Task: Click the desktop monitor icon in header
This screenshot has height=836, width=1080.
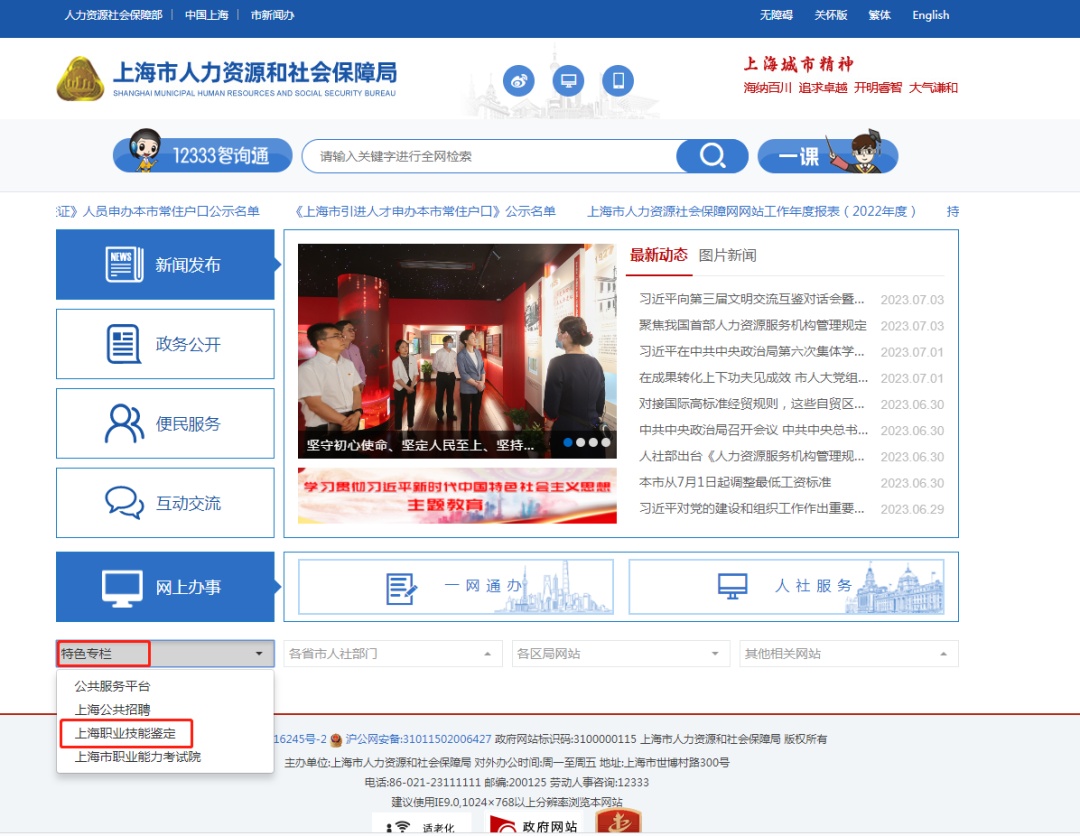Action: tap(568, 80)
